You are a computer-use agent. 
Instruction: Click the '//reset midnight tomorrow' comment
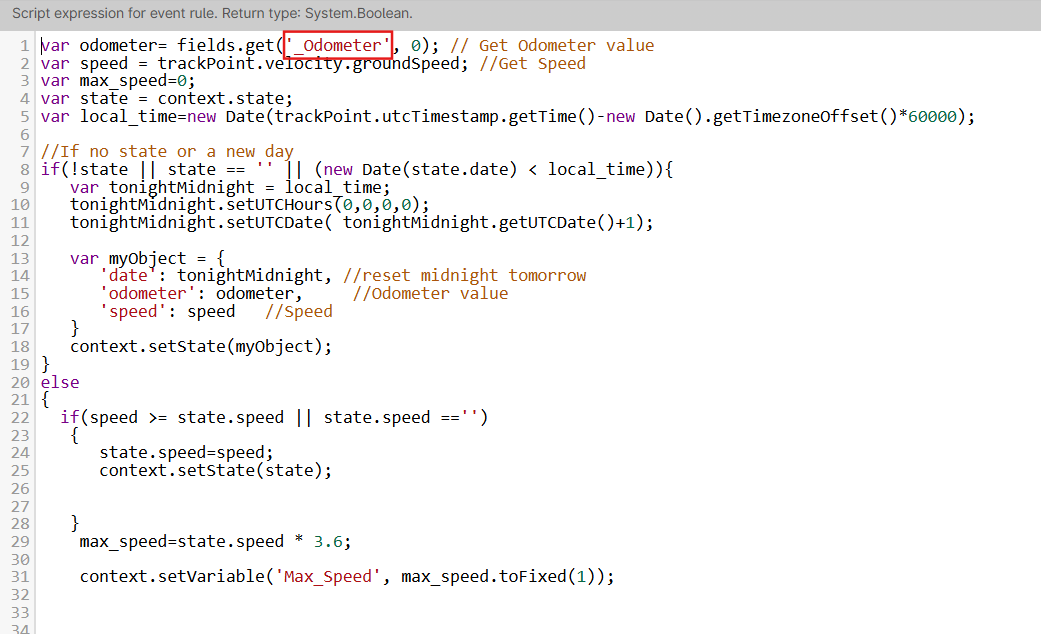[464, 275]
